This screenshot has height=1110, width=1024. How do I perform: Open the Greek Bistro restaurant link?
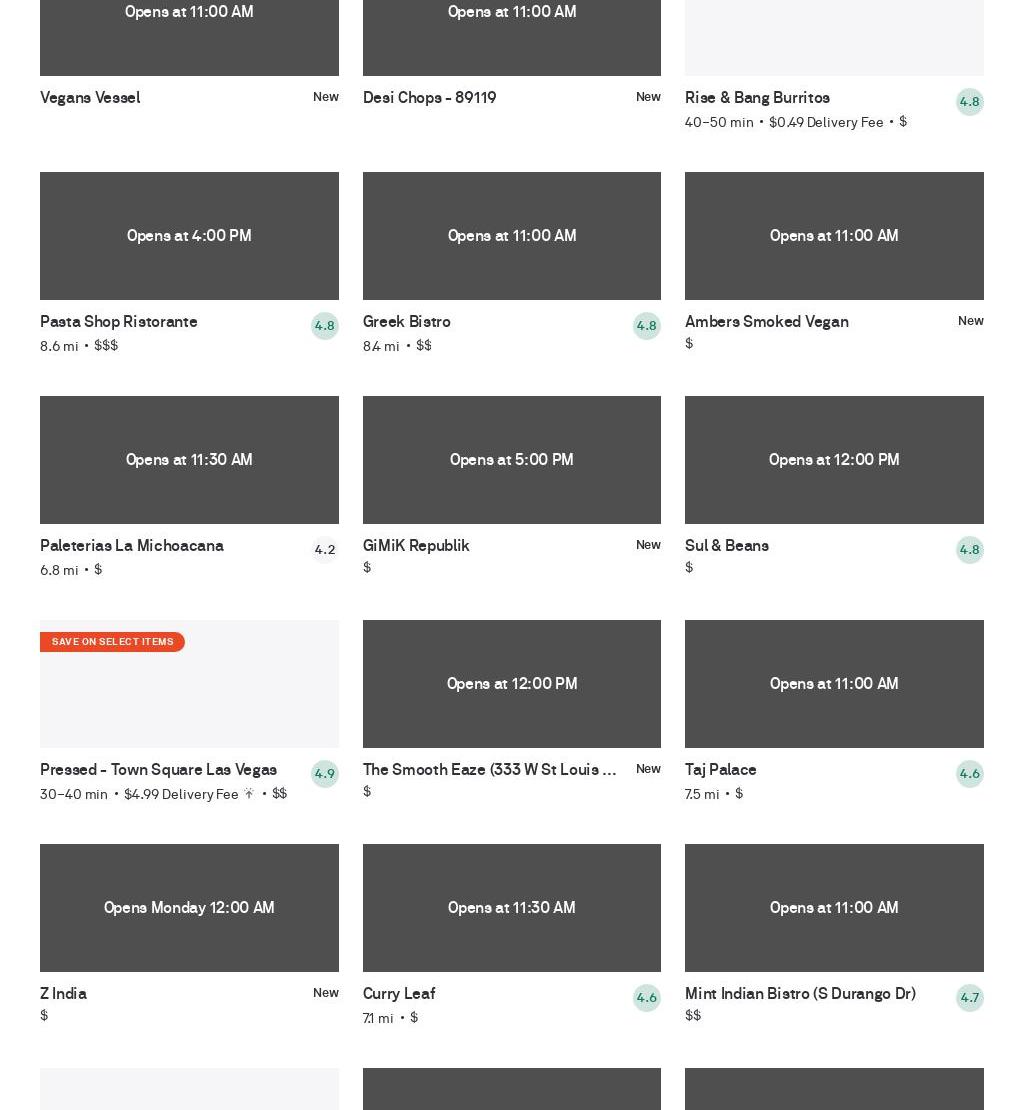point(406,321)
